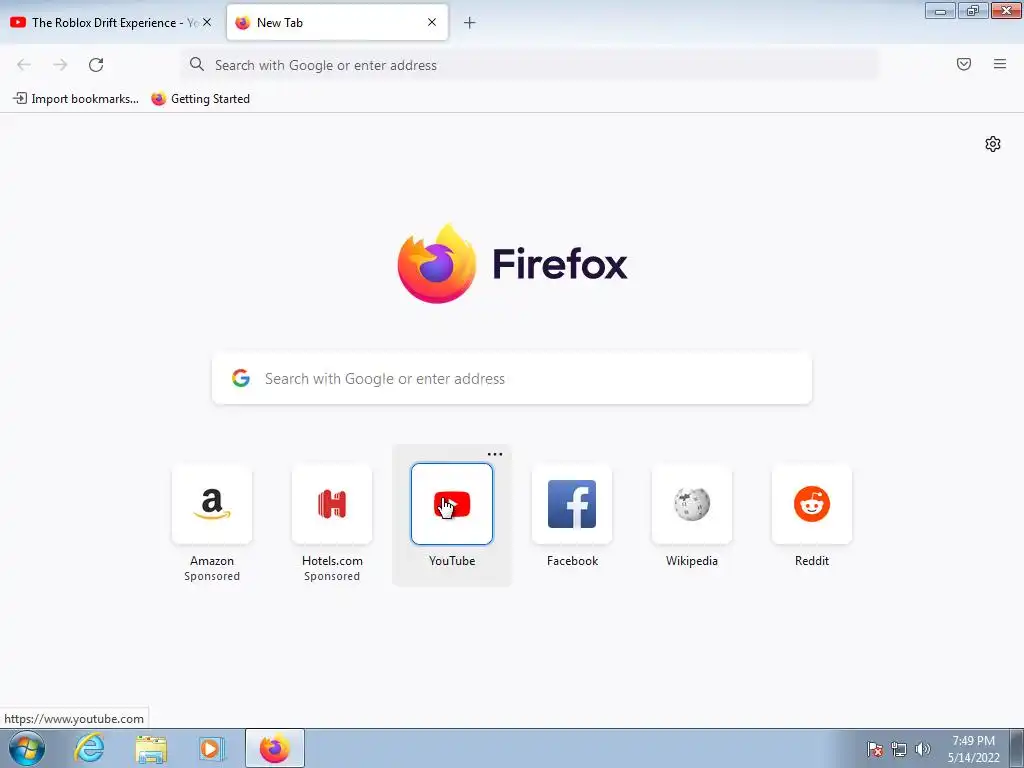Click the Reddit label under its tile
This screenshot has height=768, width=1024.
(x=812, y=561)
